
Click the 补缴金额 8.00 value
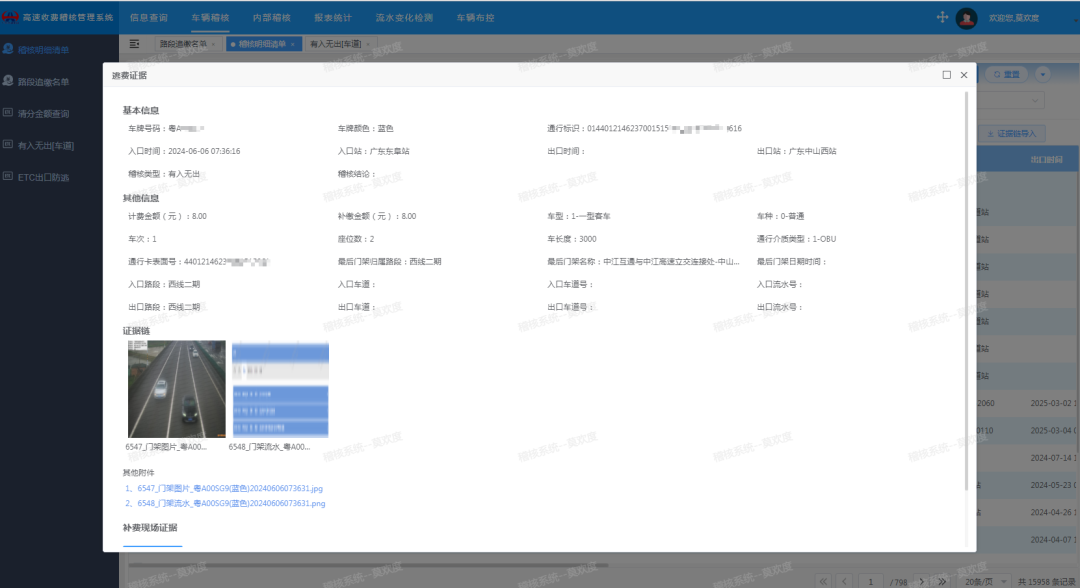coord(408,216)
